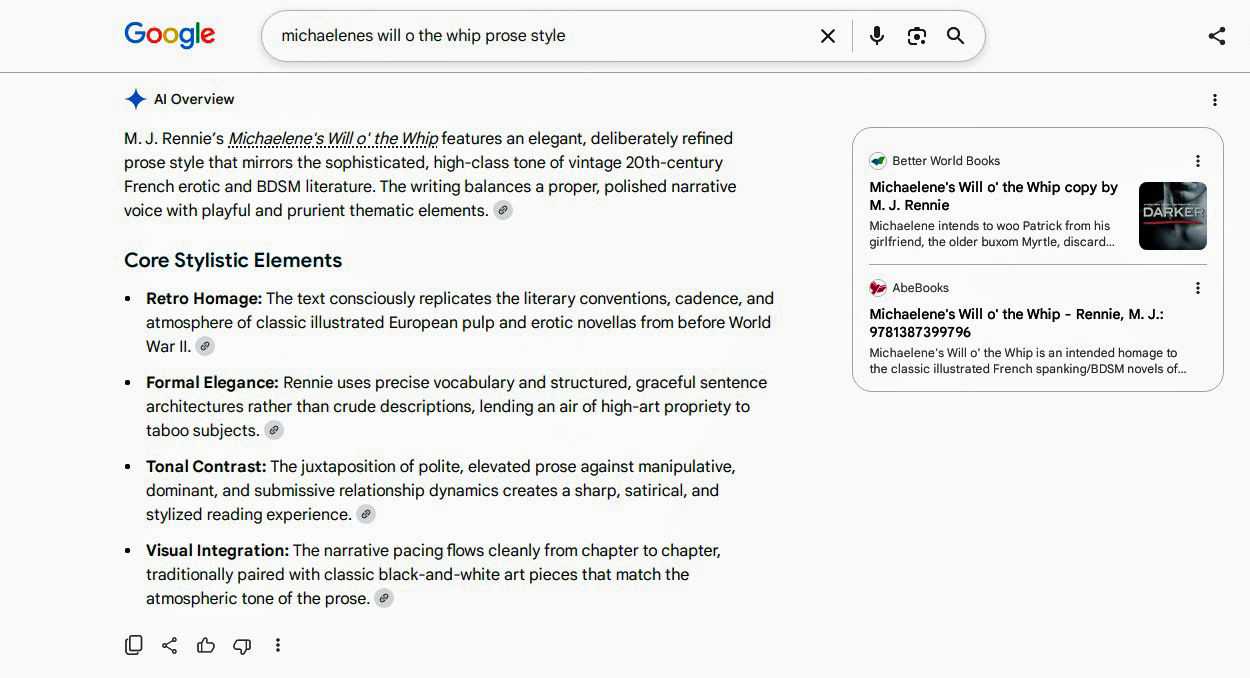Open source link icon after Visual Integration
This screenshot has height=678, width=1250.
(x=384, y=598)
